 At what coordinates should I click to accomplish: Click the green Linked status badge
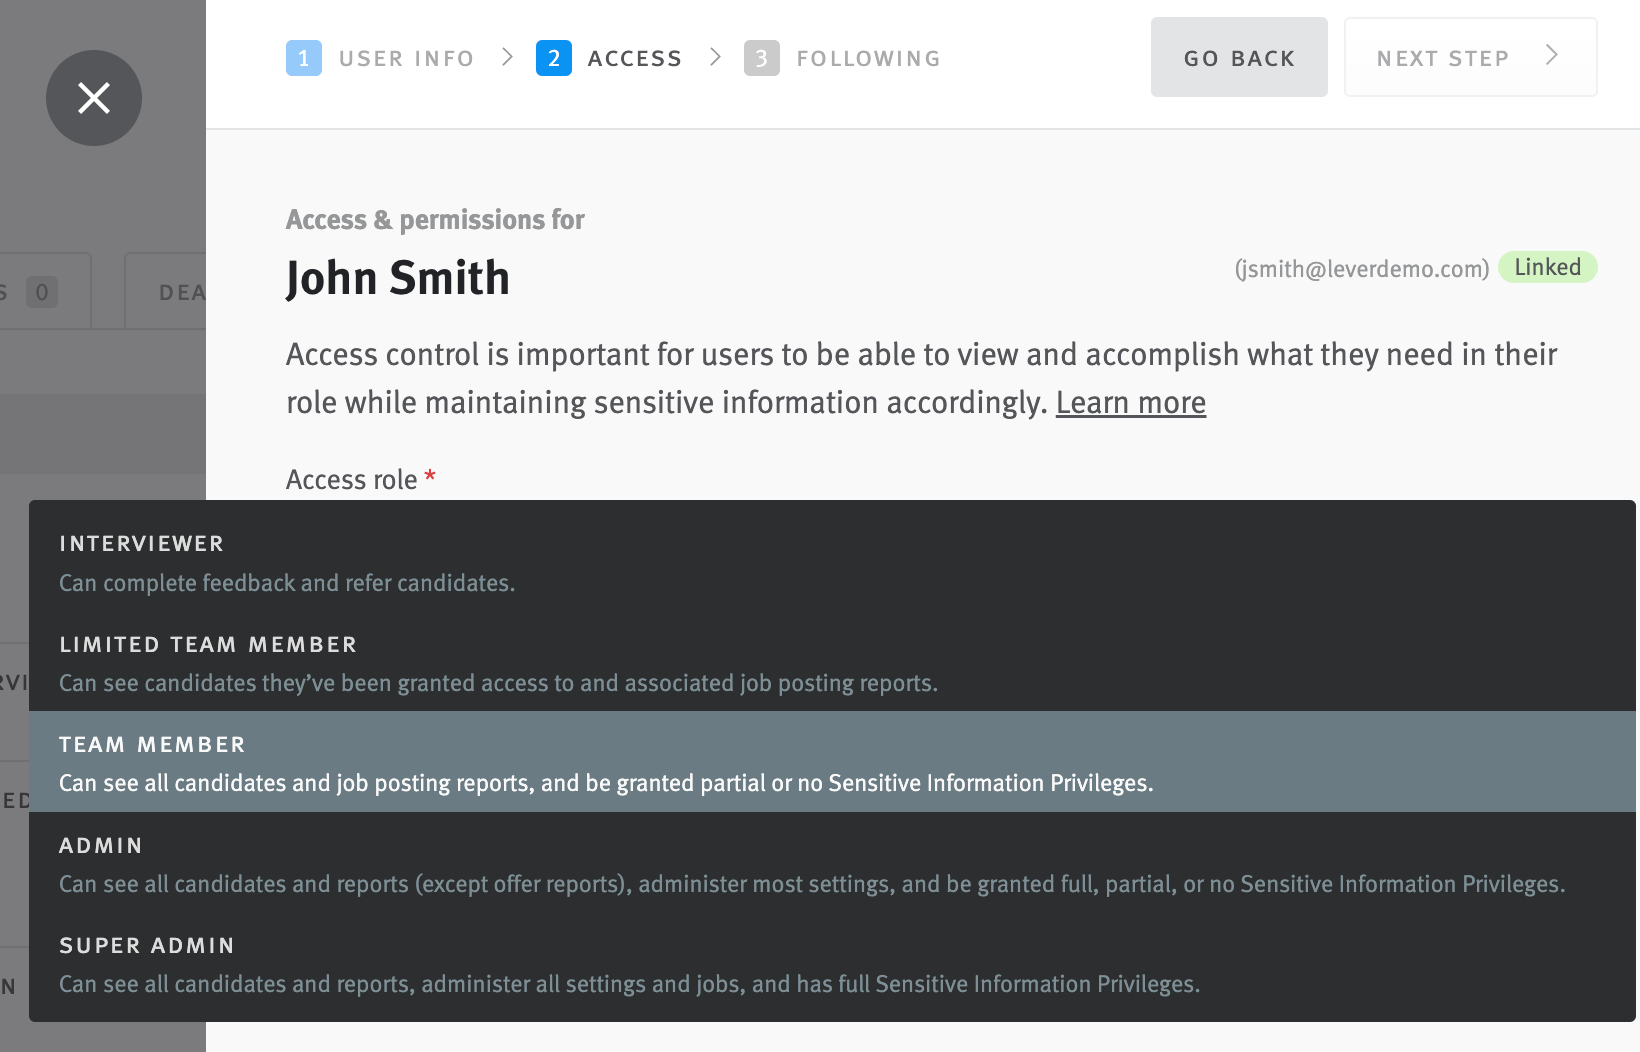tap(1547, 267)
